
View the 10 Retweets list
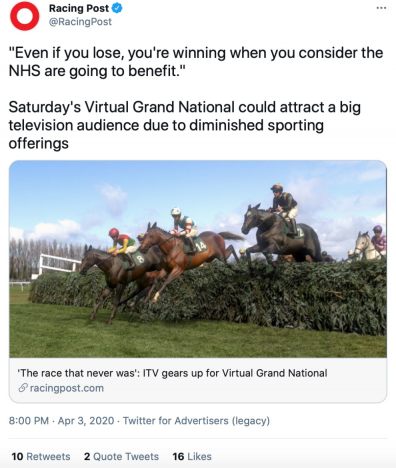click(x=41, y=456)
